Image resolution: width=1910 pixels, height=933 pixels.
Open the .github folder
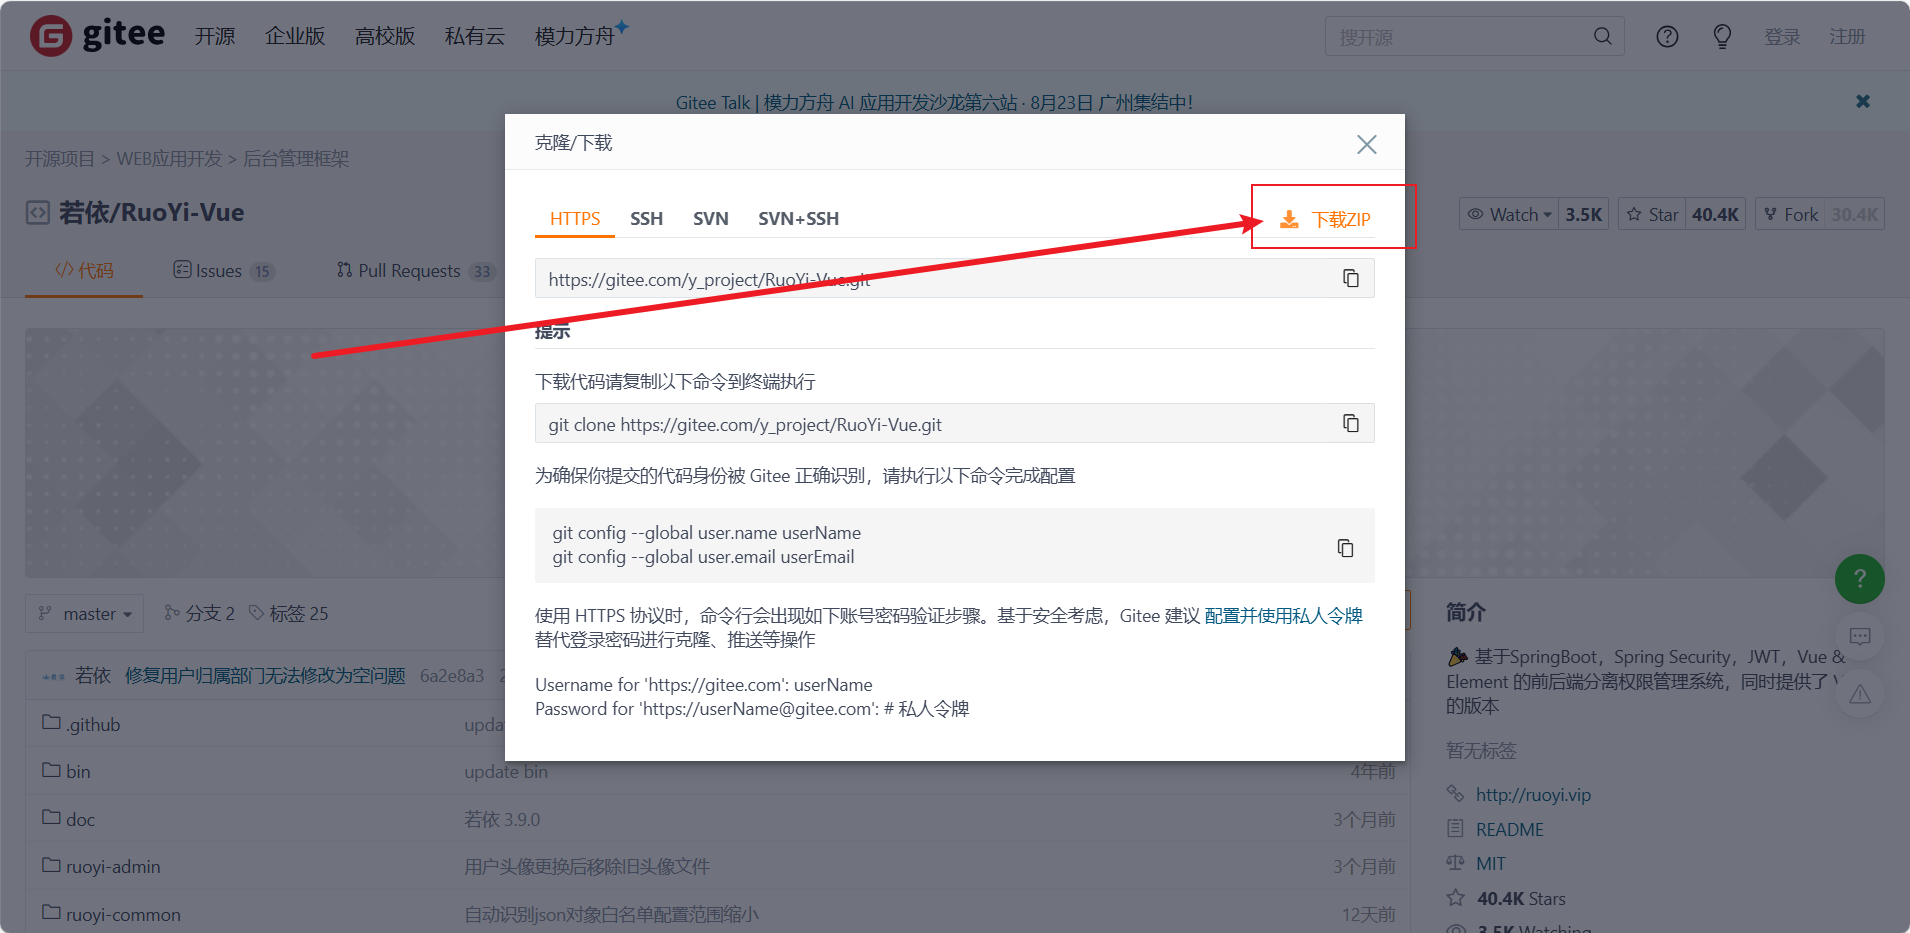pyautogui.click(x=93, y=724)
